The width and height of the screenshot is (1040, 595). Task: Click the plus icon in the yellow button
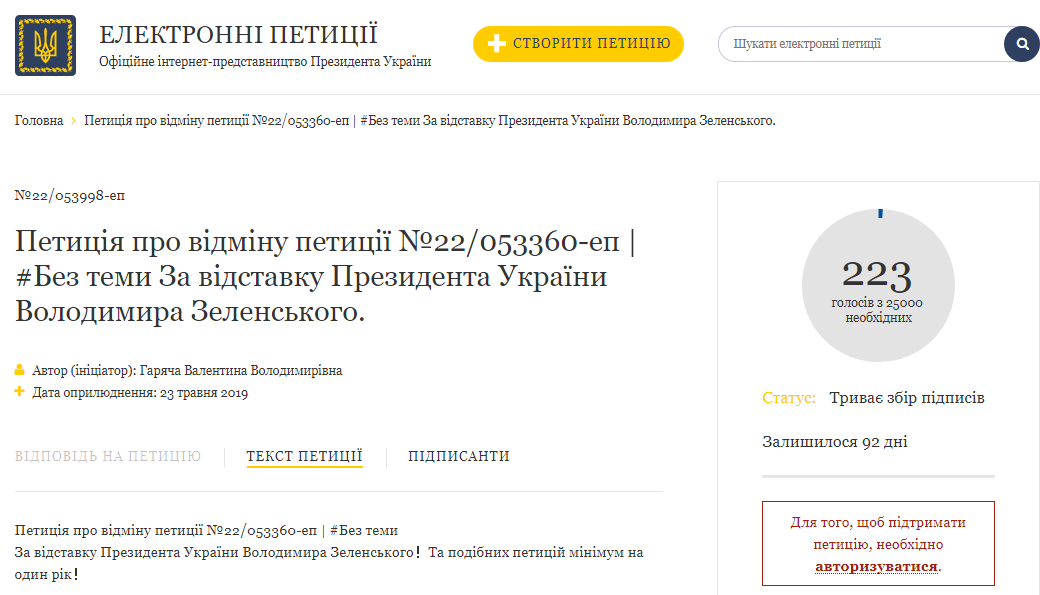(x=497, y=44)
